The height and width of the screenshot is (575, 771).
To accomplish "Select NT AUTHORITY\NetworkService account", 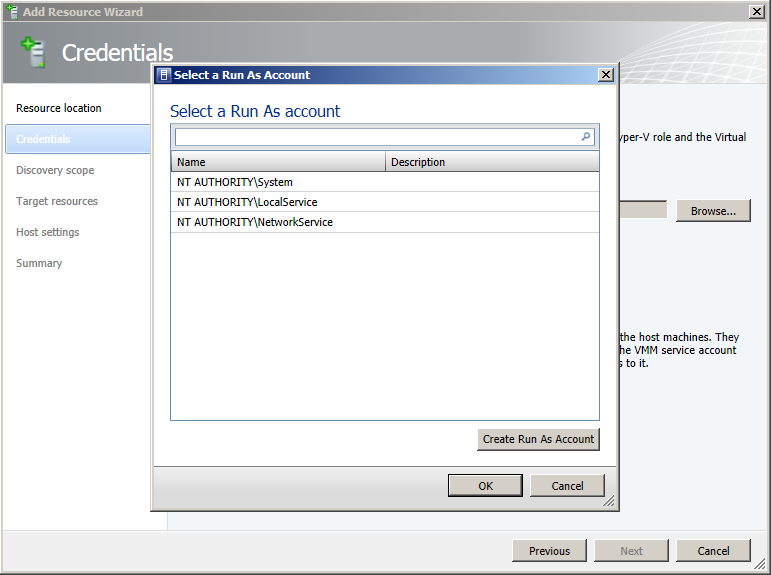I will 255,222.
